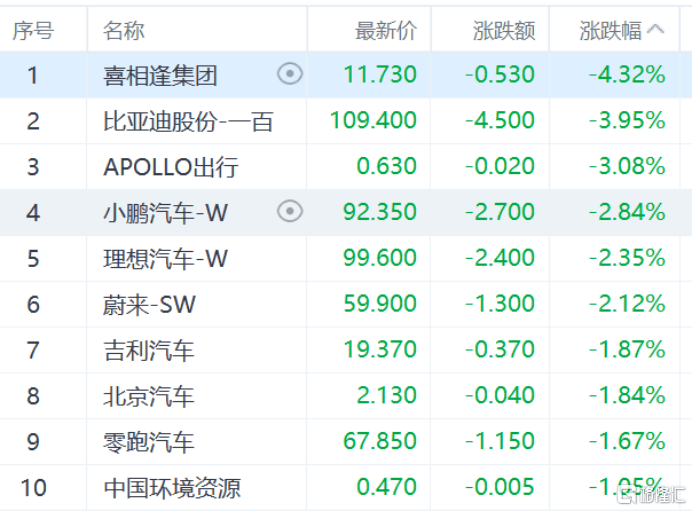
Task: Open stock 喜相逢集团
Action: [x=160, y=75]
